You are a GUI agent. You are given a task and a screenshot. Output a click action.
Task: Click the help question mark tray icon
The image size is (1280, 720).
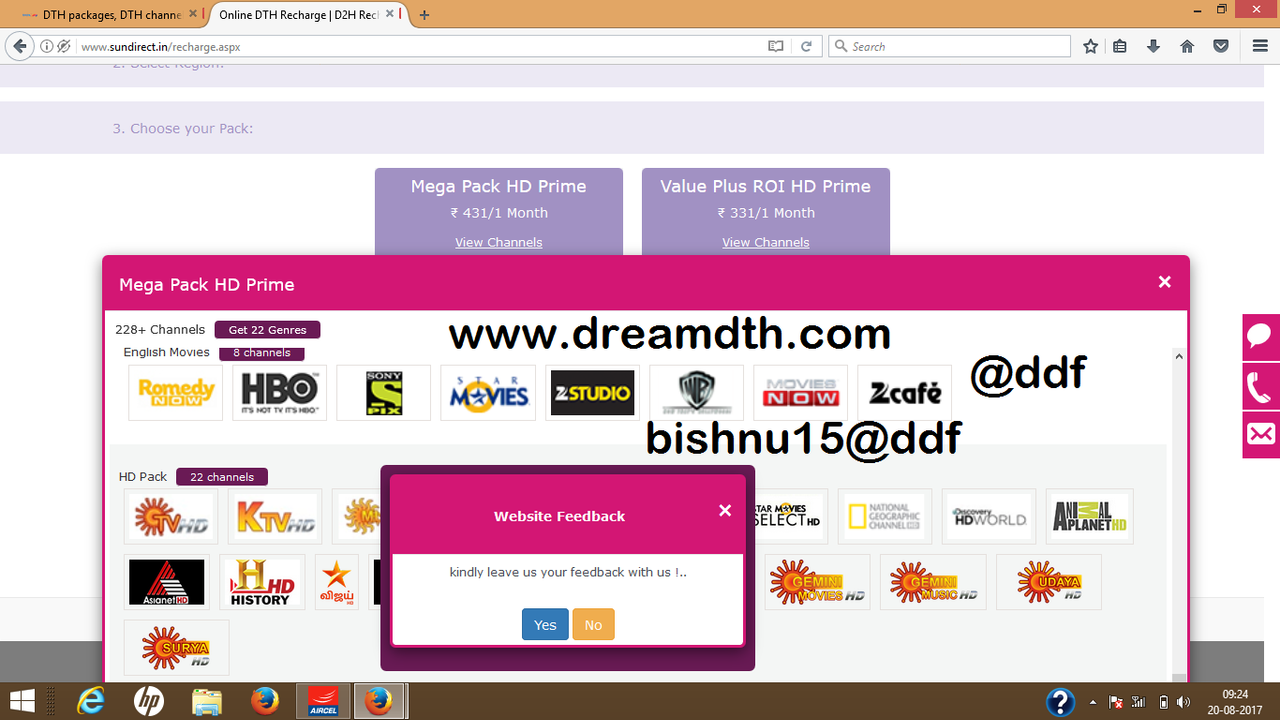pyautogui.click(x=1060, y=702)
